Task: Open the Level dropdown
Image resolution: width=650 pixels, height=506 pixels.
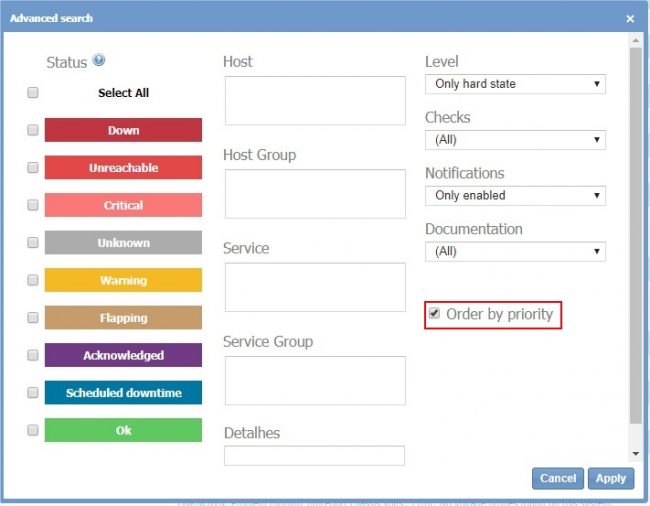Action: pos(515,84)
